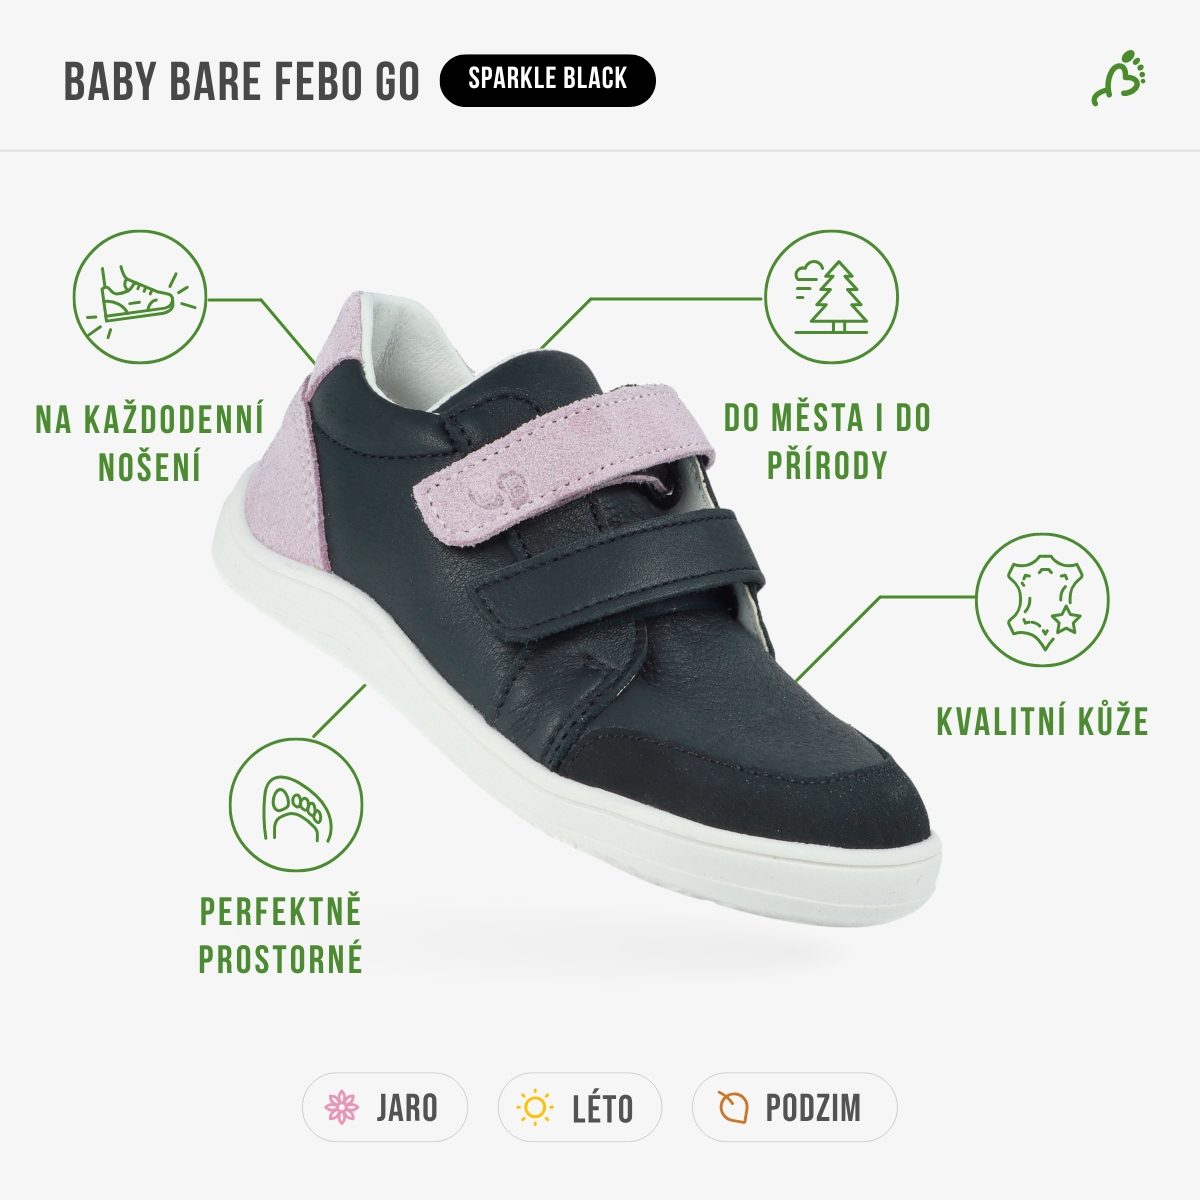Click the orange leaf Podzim icon

point(732,1107)
